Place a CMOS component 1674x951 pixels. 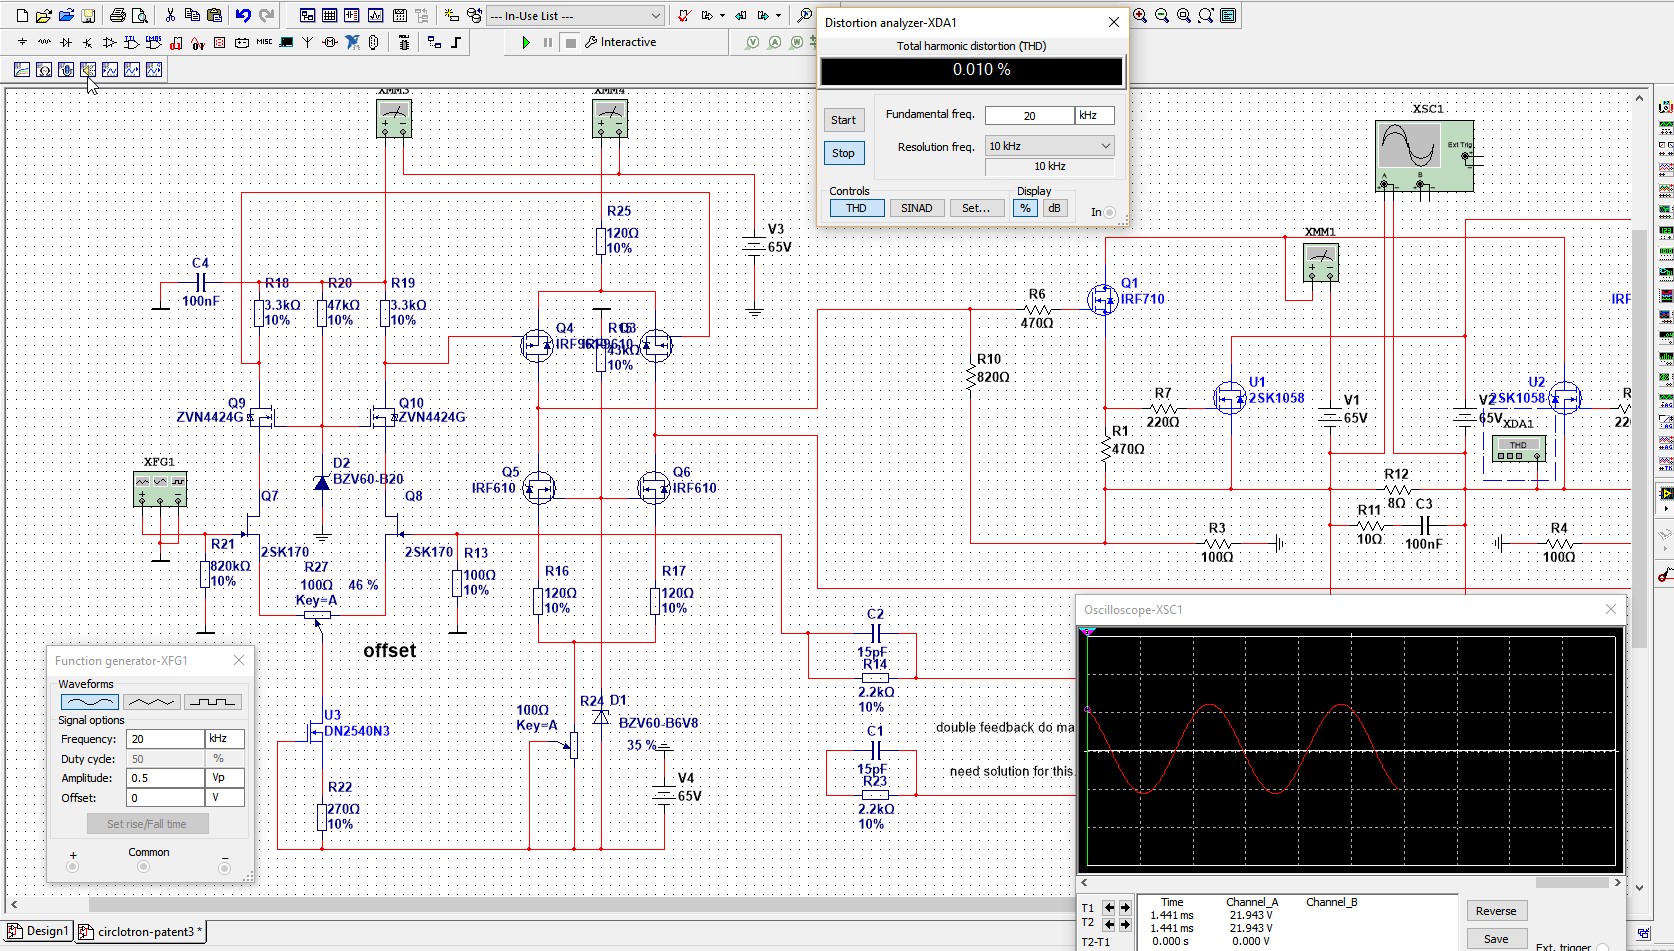(154, 42)
